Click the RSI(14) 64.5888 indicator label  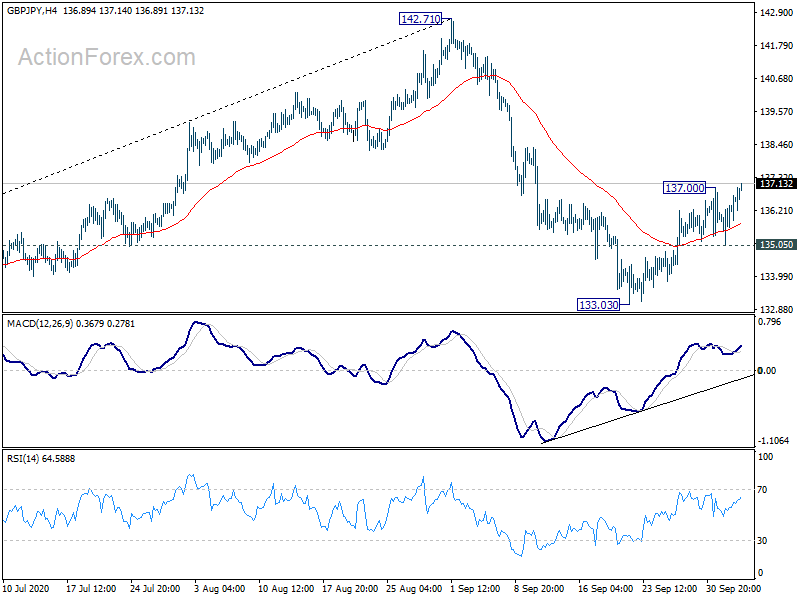coord(41,459)
